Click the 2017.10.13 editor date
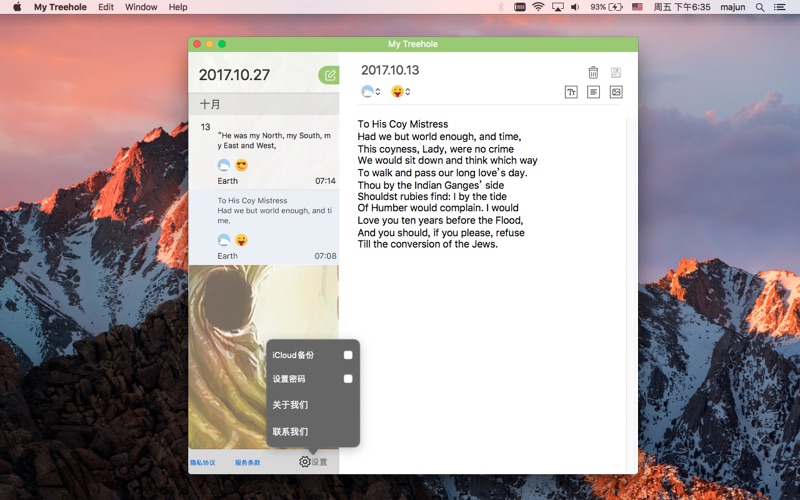This screenshot has height=500, width=800. (390, 70)
